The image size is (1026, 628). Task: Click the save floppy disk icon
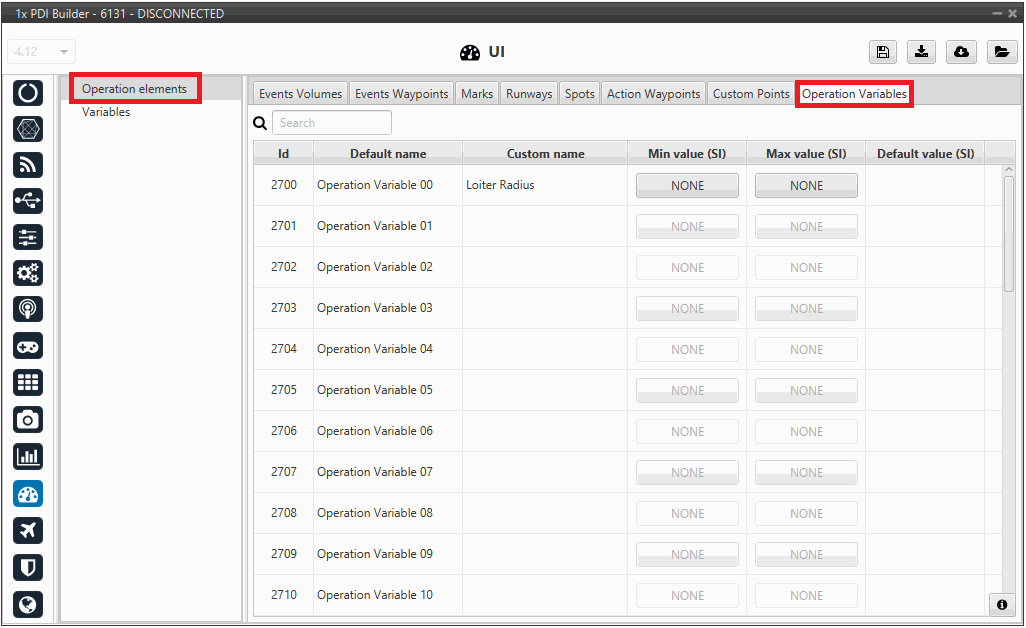pyautogui.click(x=882, y=52)
